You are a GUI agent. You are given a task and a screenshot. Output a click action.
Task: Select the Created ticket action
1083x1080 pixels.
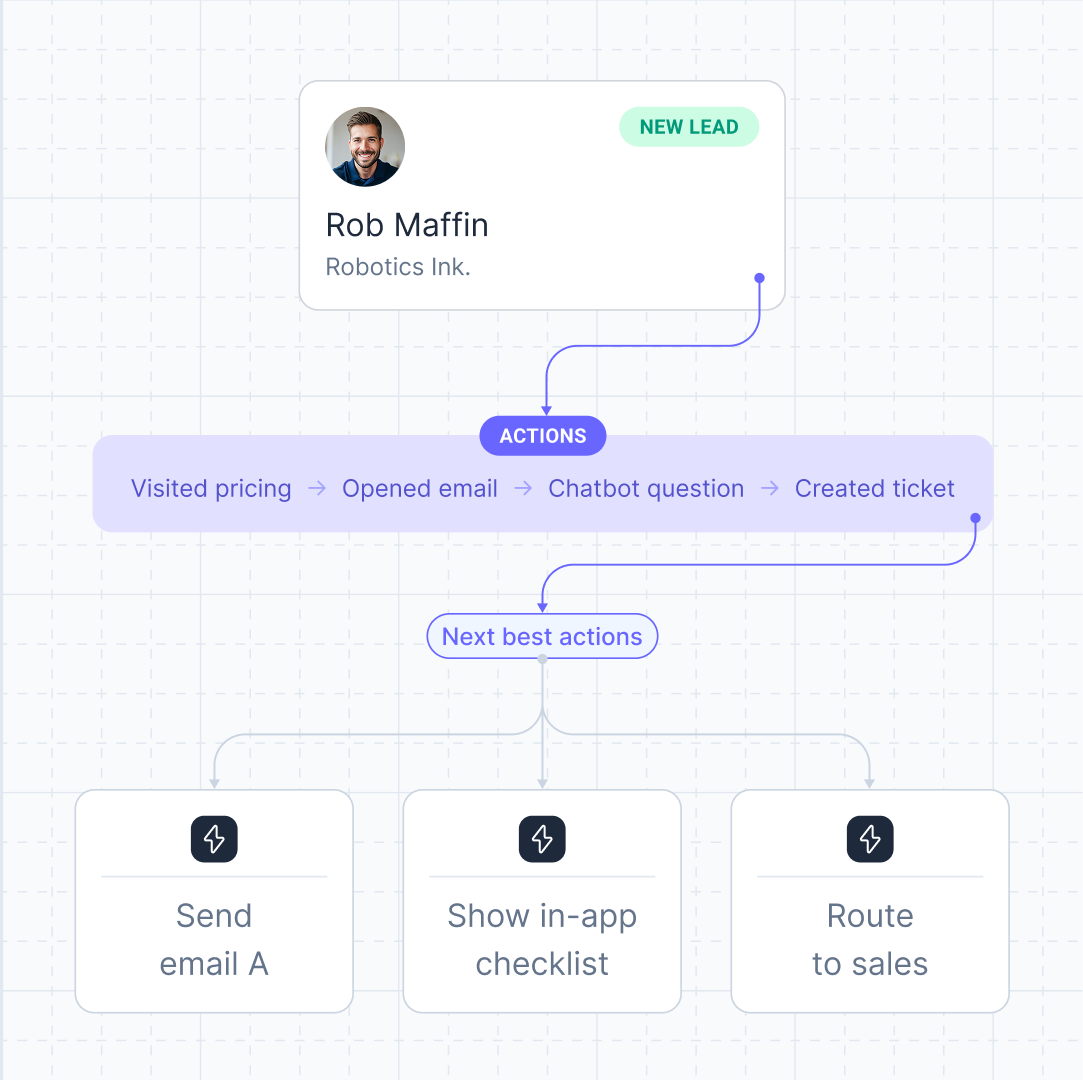pos(875,489)
